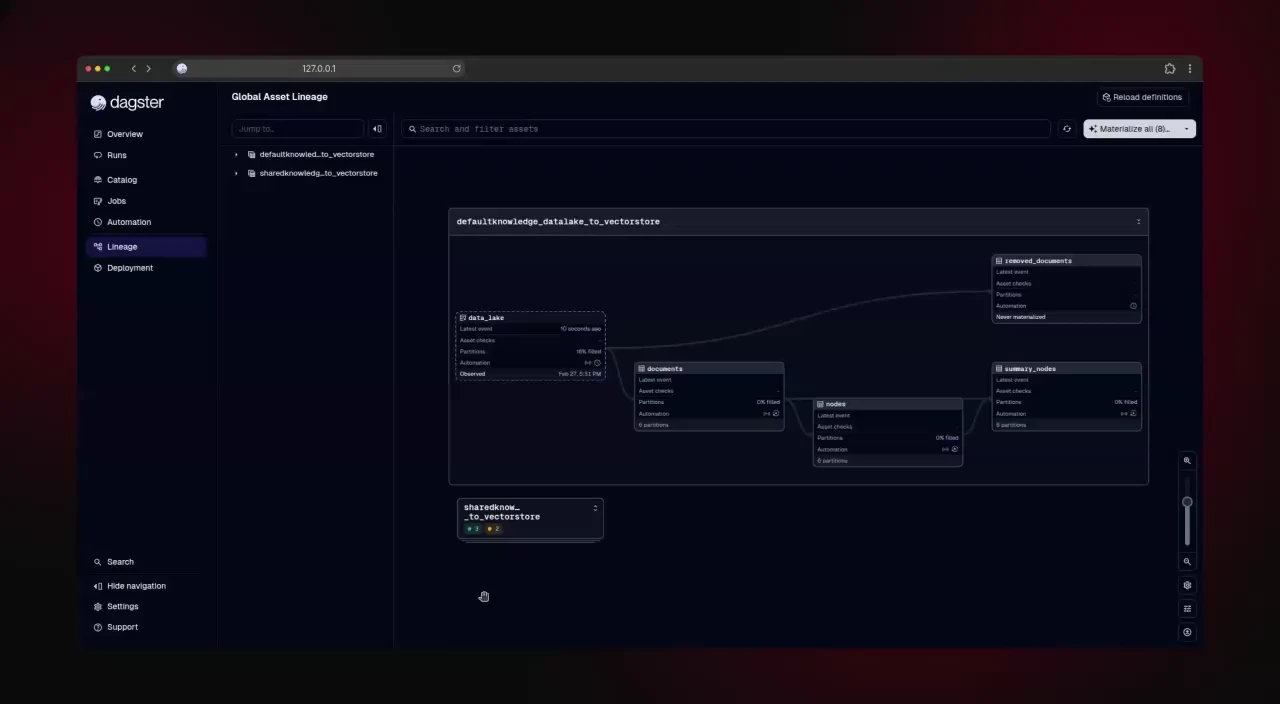Image resolution: width=1280 pixels, height=704 pixels.
Task: Open the Runs page
Action: pos(146,155)
